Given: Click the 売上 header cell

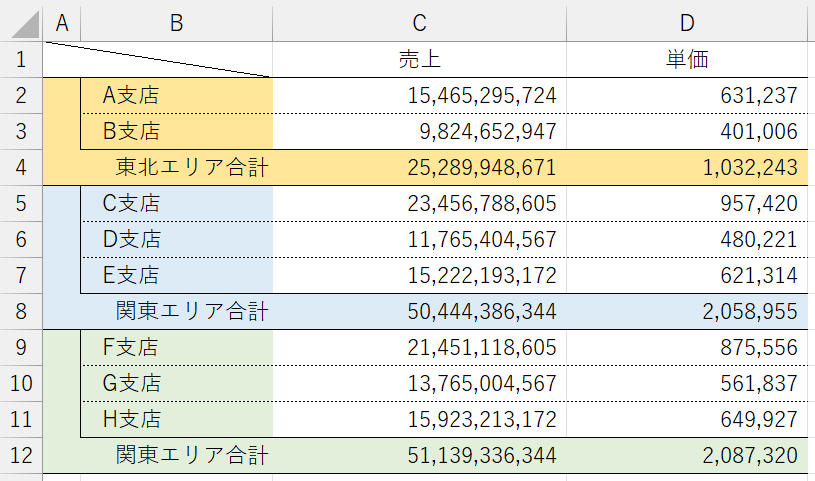Looking at the screenshot, I should [x=419, y=59].
